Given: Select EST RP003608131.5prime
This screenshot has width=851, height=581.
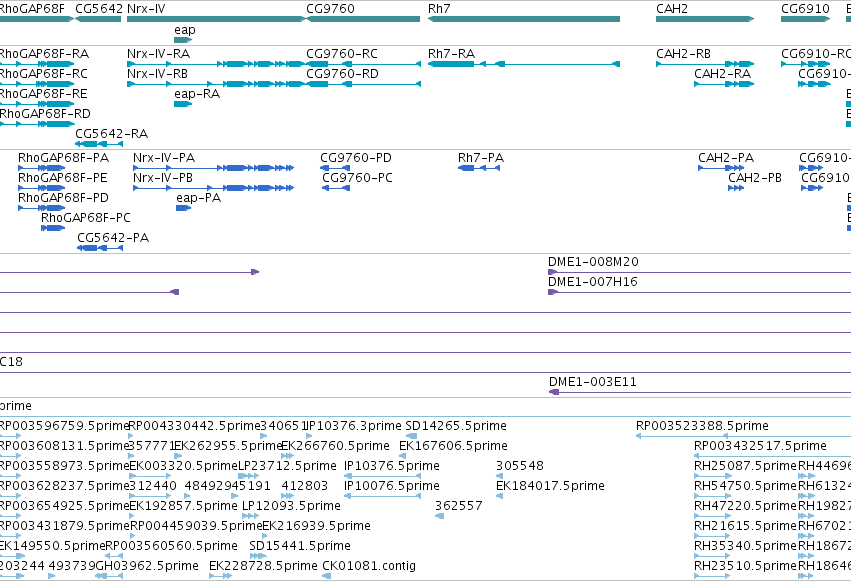Looking at the screenshot, I should click(x=64, y=446).
